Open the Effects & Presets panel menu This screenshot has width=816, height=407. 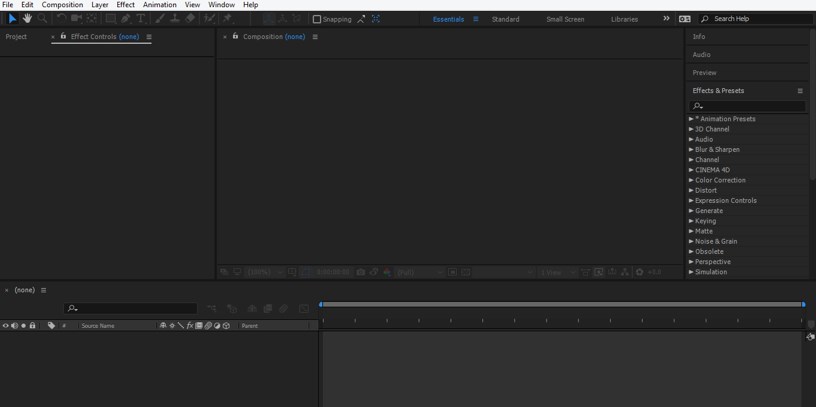[800, 91]
